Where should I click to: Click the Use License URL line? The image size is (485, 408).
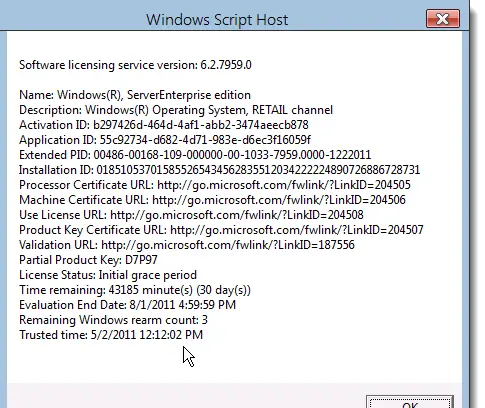(191, 215)
